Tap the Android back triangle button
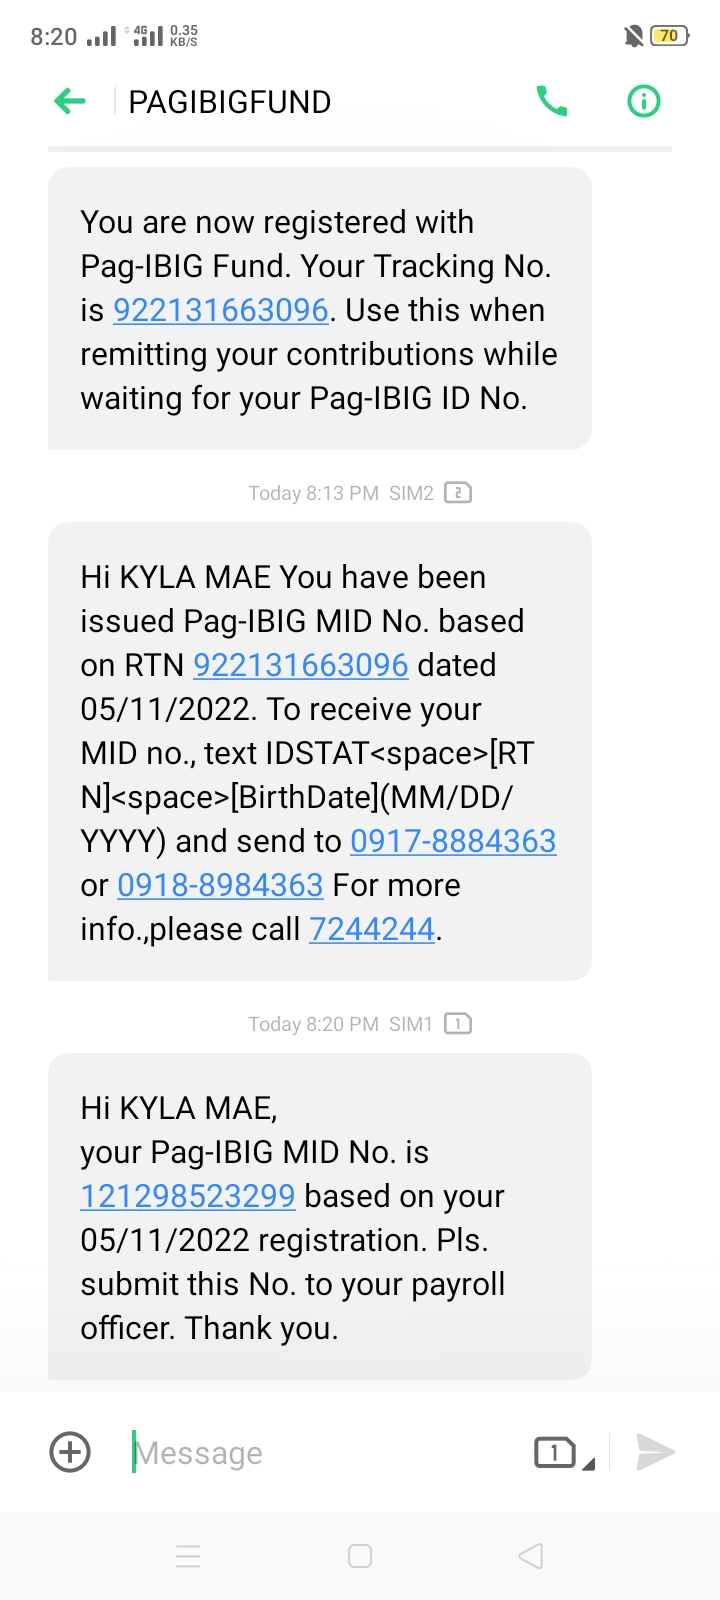Image resolution: width=720 pixels, height=1600 pixels. pyautogui.click(x=531, y=1556)
